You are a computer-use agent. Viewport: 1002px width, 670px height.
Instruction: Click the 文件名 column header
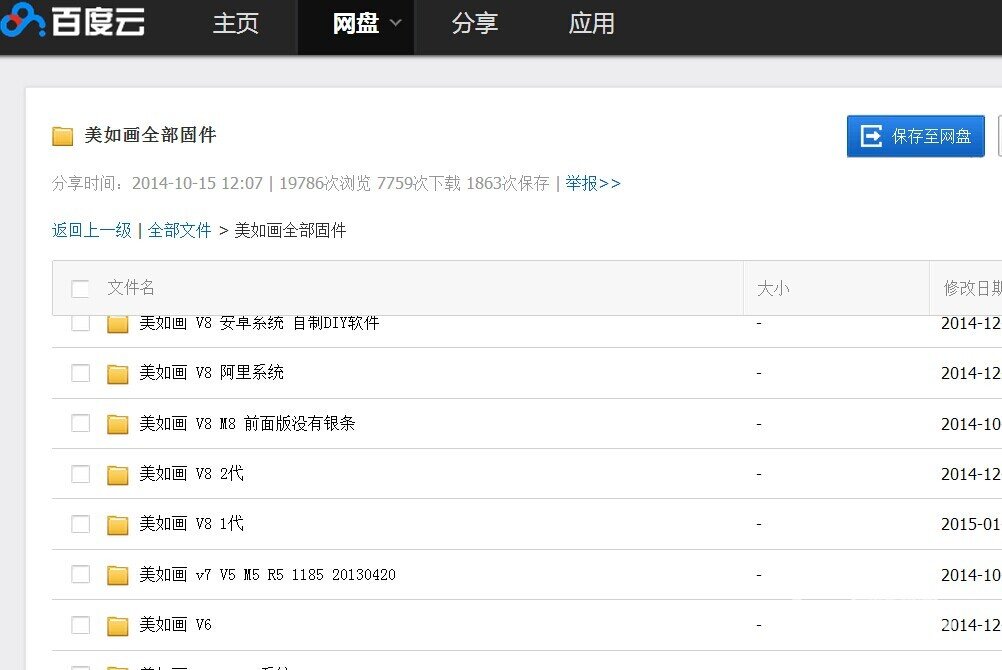[x=131, y=288]
